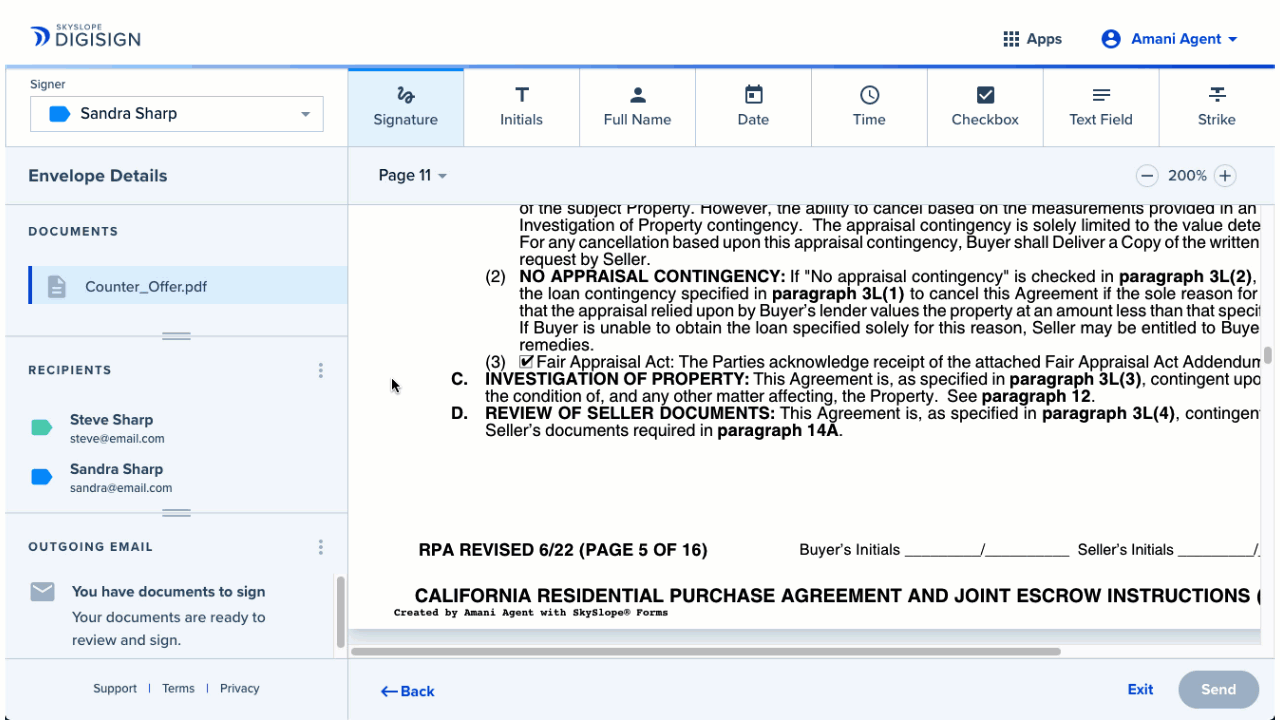1280x720 pixels.
Task: Open the Page 11 page selector
Action: (x=412, y=175)
